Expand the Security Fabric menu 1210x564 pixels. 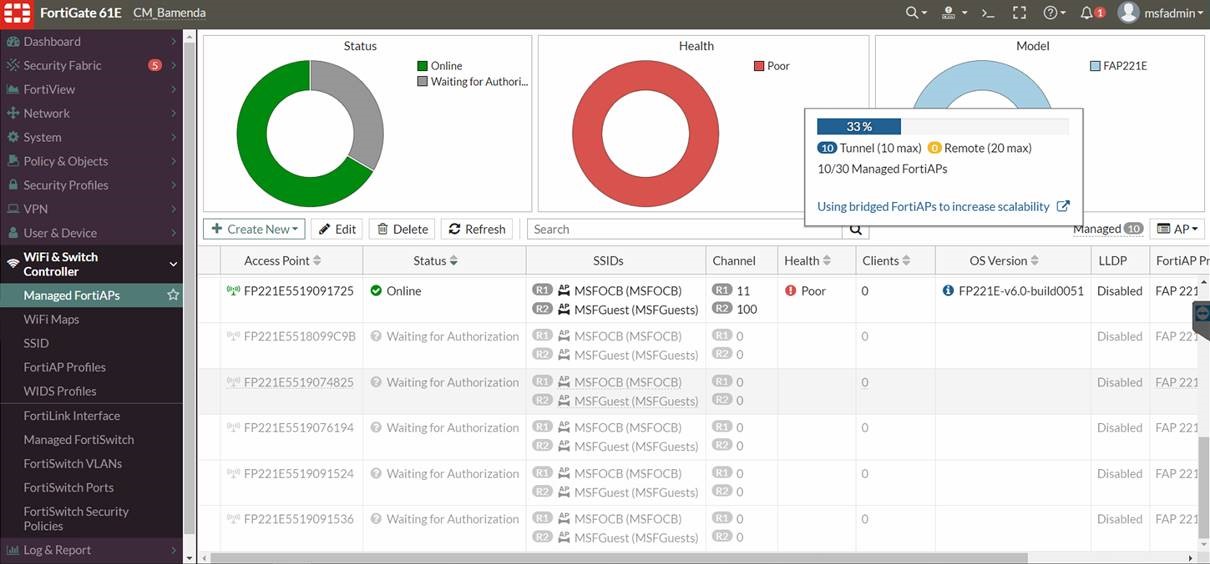click(x=173, y=65)
